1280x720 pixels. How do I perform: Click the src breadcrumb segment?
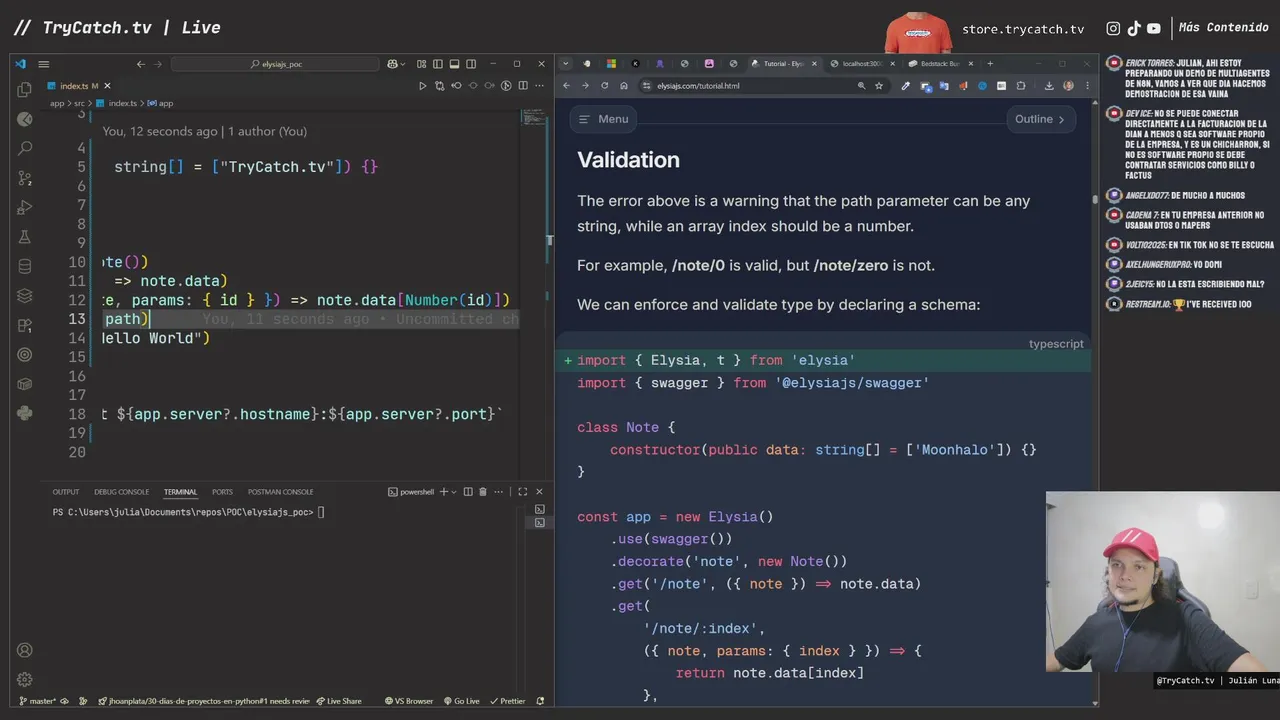click(x=79, y=103)
